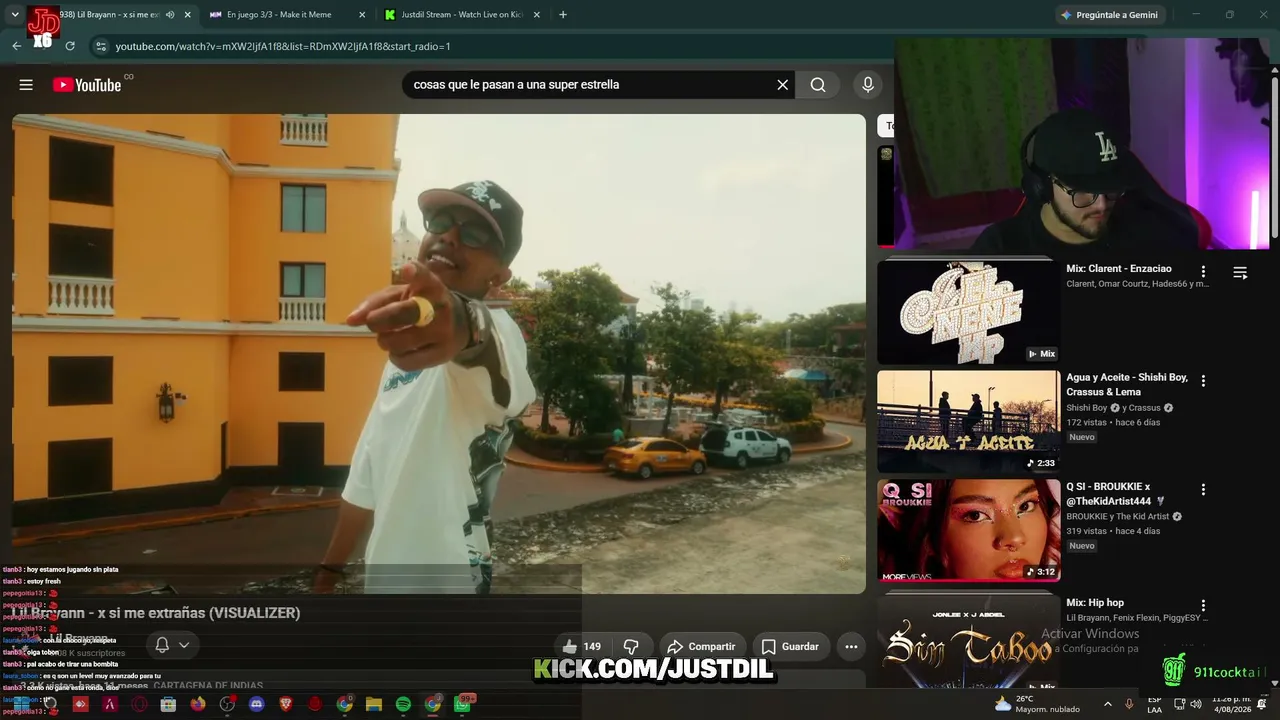Open the queue list icon beside Clarent mix
Image resolution: width=1280 pixels, height=720 pixels.
(1240, 273)
